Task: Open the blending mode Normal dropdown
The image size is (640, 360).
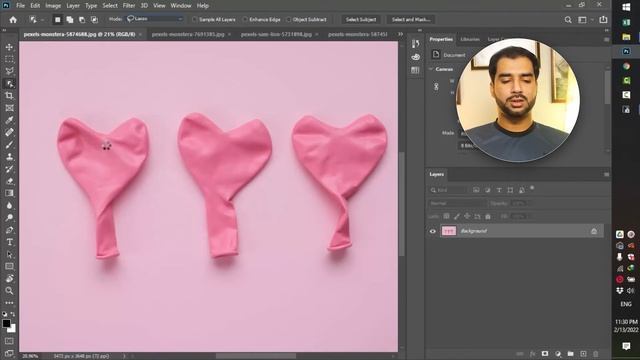Action: 458,203
